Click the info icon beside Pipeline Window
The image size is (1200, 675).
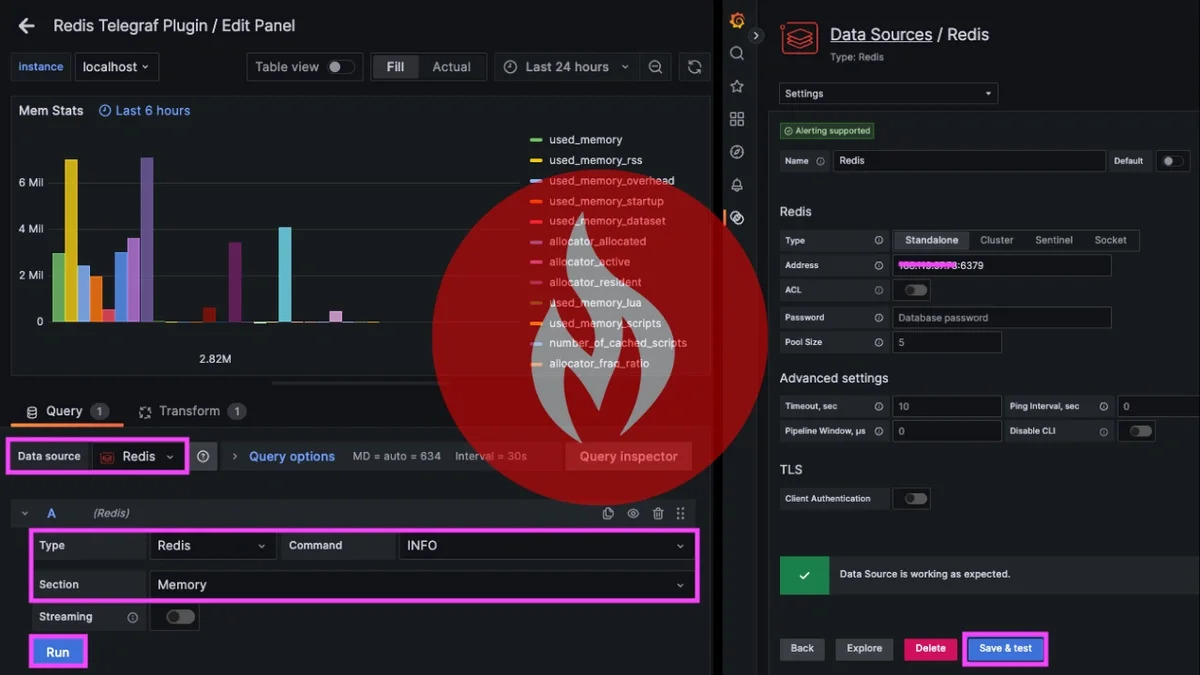click(x=879, y=431)
